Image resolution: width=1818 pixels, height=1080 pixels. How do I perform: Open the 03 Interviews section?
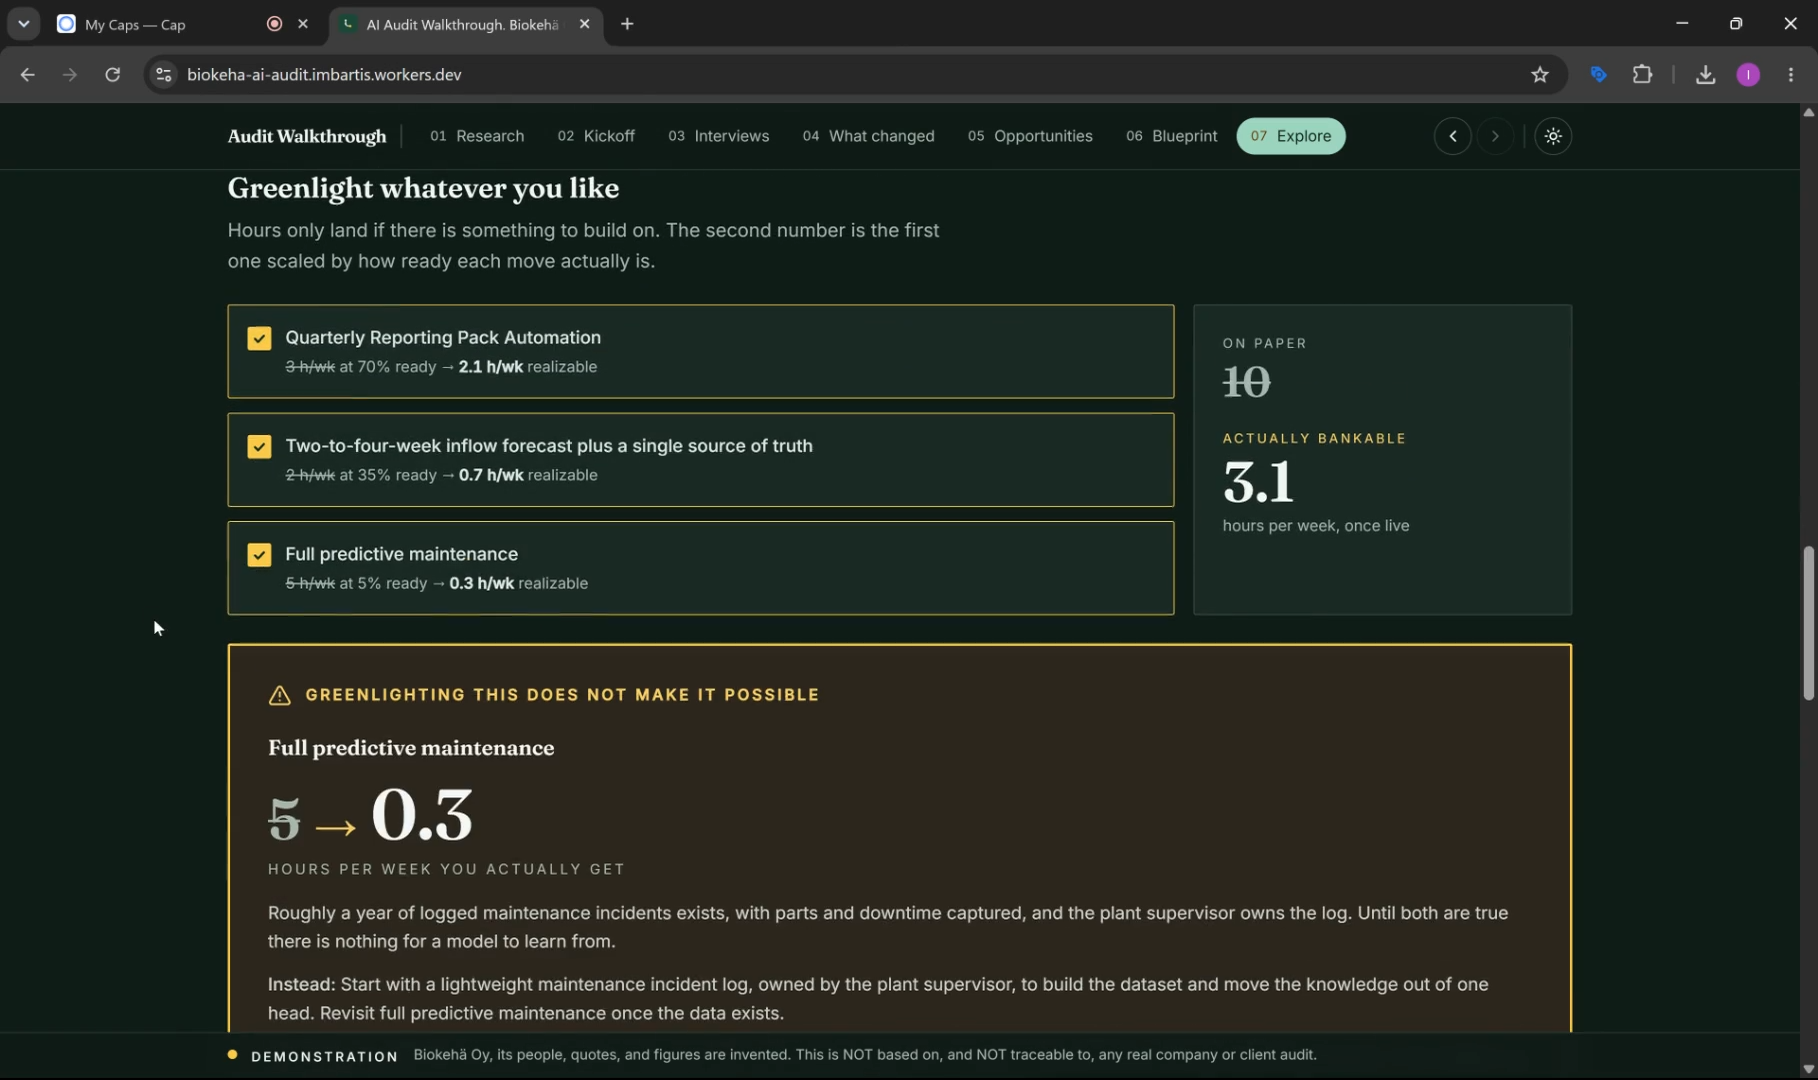(719, 136)
